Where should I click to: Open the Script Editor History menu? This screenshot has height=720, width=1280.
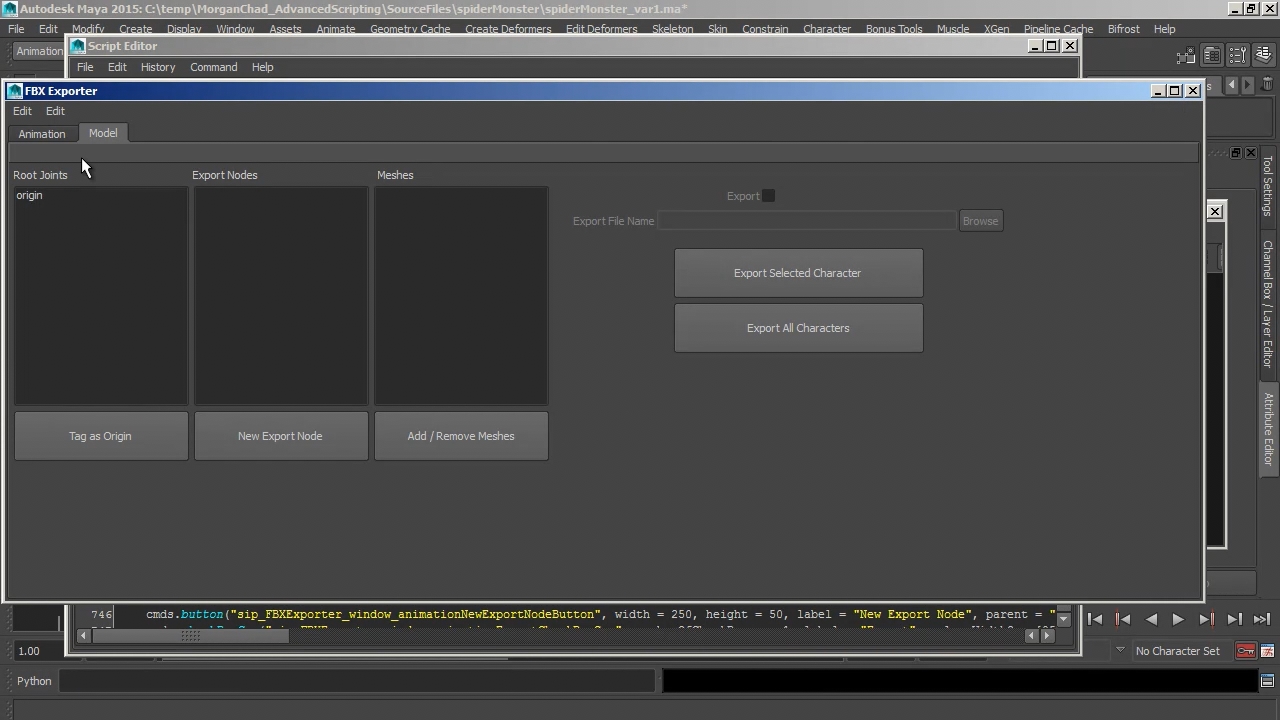[157, 67]
